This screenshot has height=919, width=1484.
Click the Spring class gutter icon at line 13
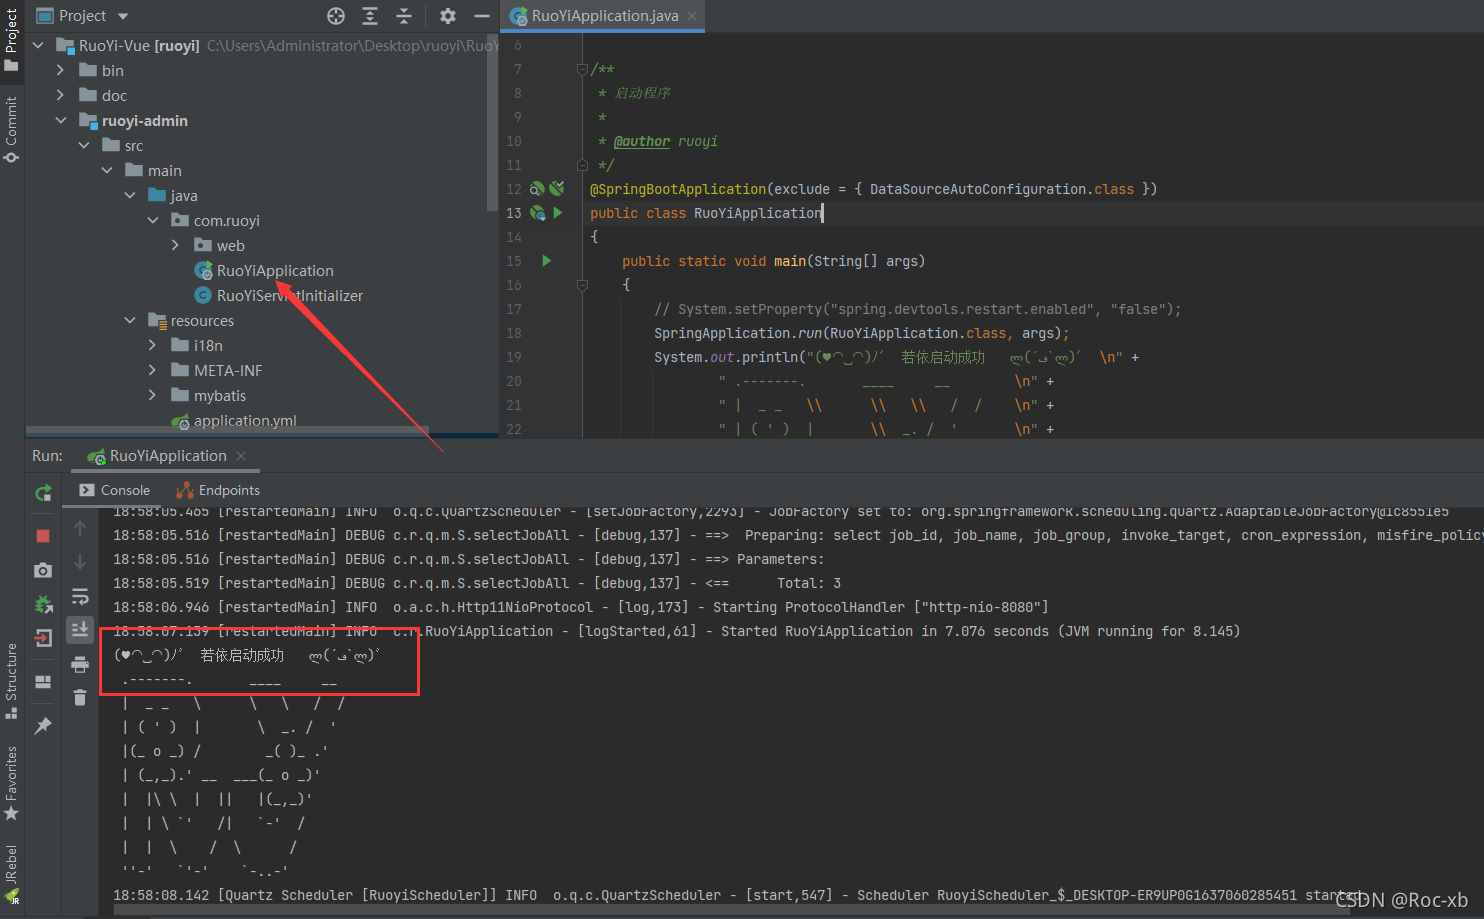pos(538,213)
